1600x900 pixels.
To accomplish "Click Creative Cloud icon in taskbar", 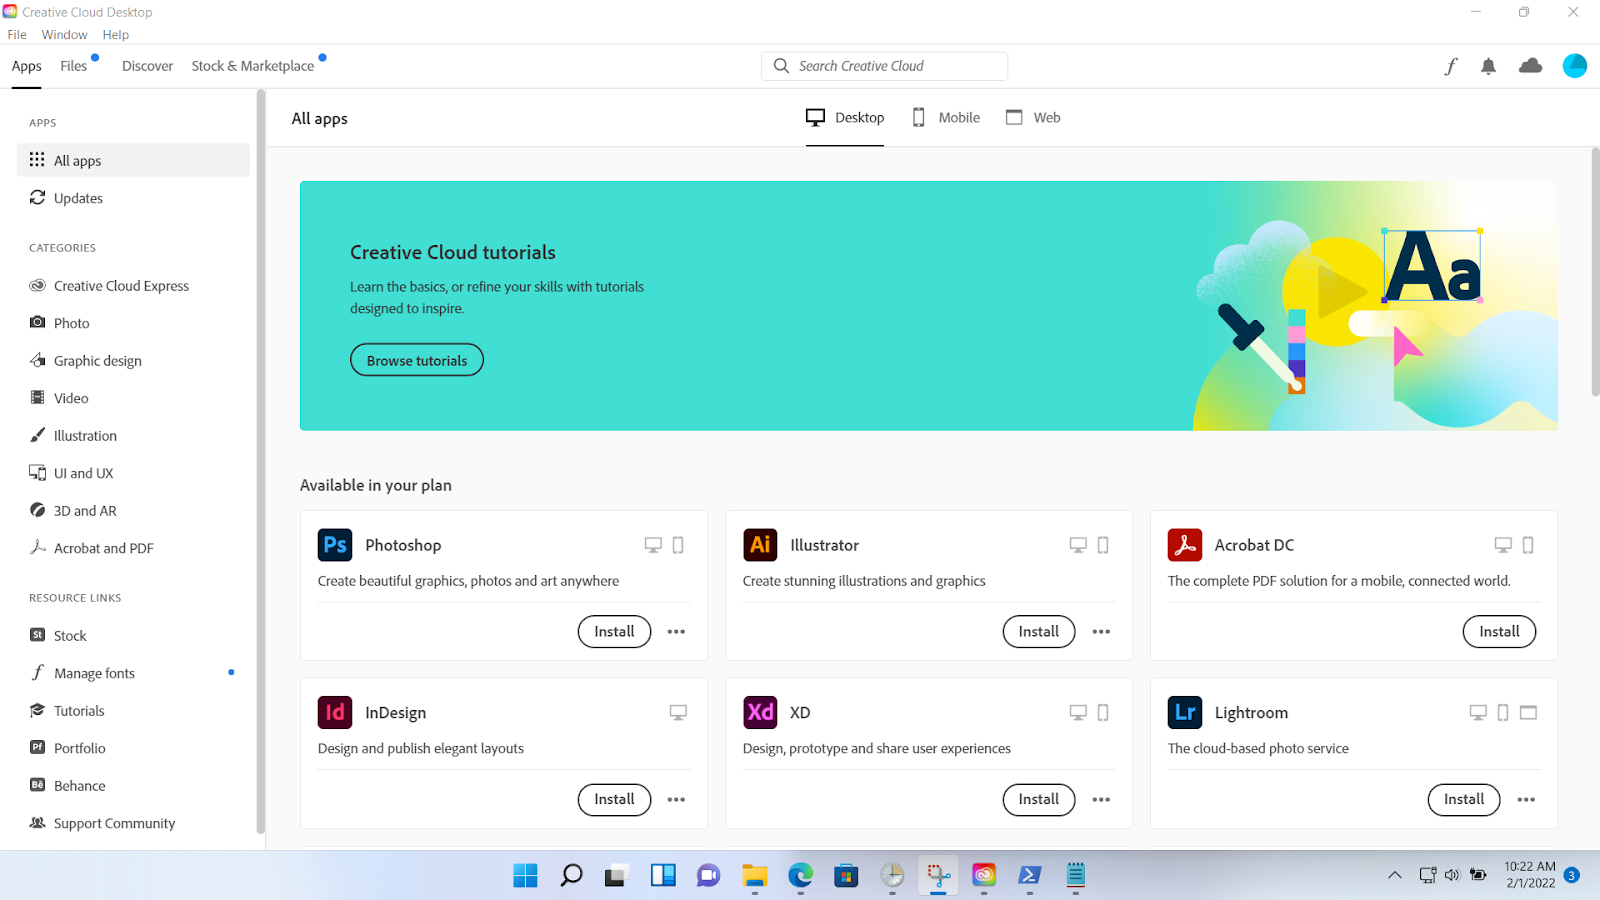I will (x=984, y=876).
